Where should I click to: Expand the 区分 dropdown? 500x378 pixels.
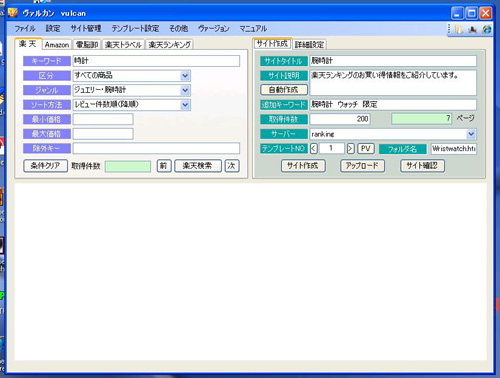pyautogui.click(x=185, y=76)
